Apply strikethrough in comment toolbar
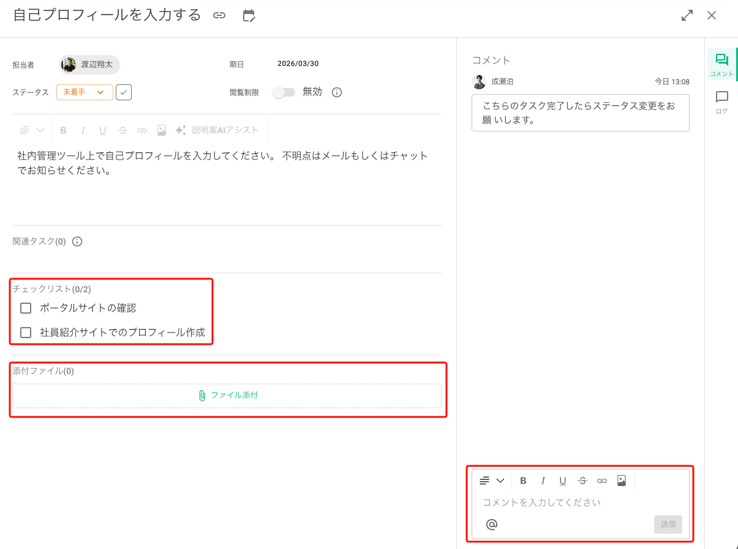 coord(582,481)
